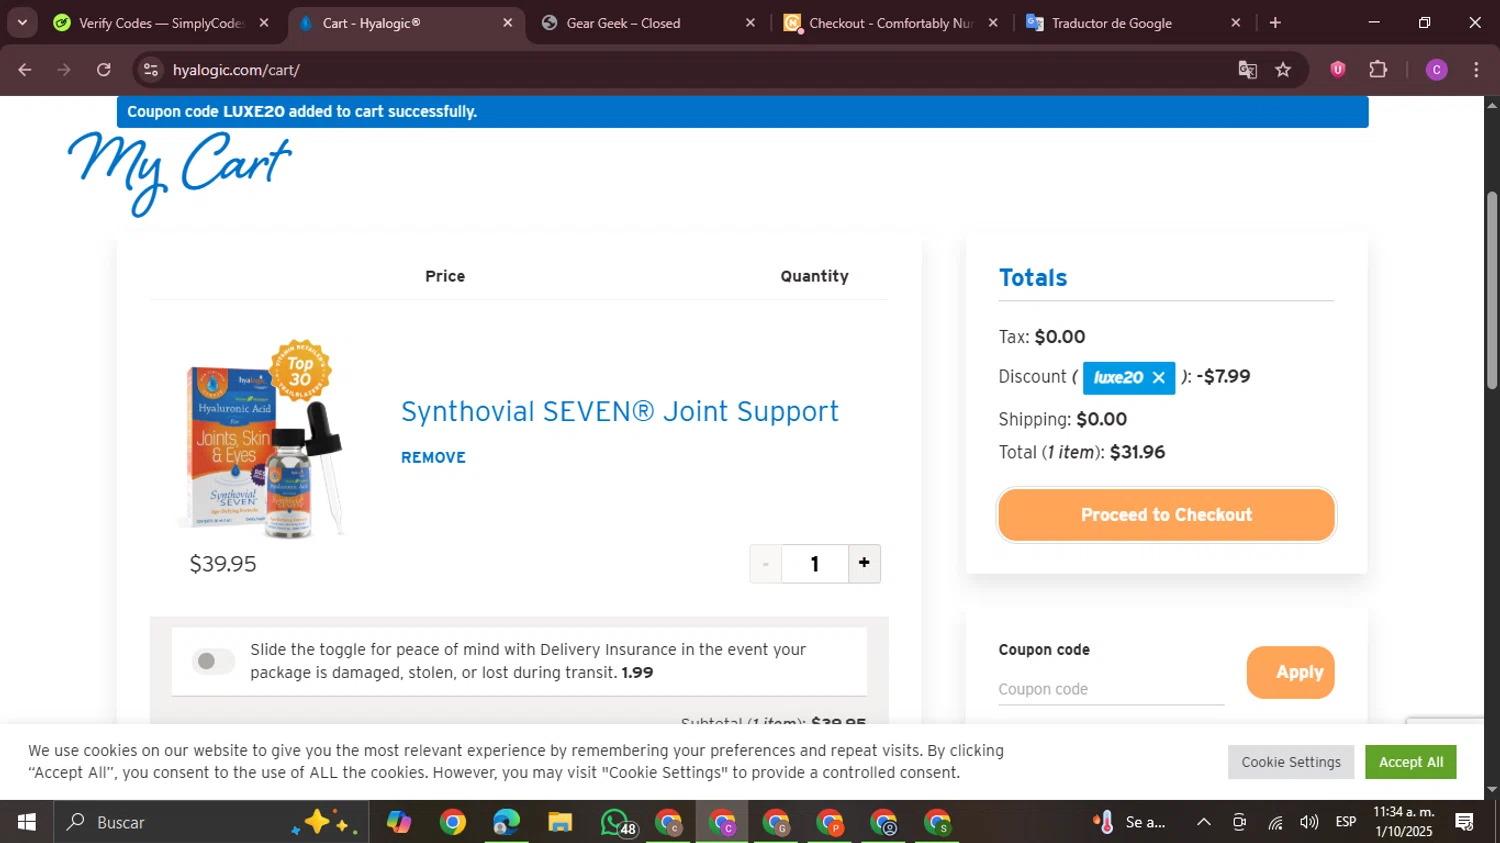Open the tab search dropdown arrow
Viewport: 1500px width, 843px height.
[x=22, y=22]
